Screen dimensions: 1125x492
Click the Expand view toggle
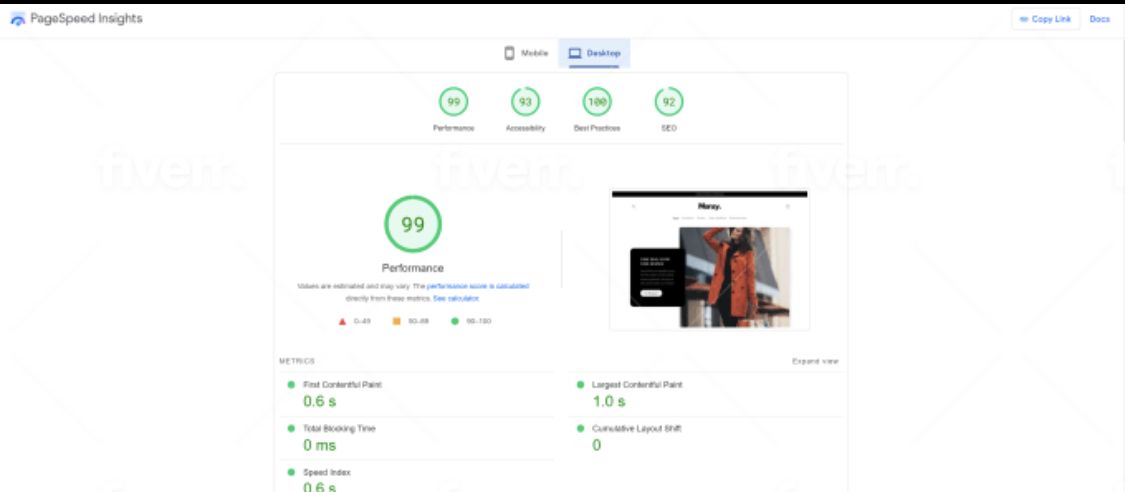coord(815,361)
